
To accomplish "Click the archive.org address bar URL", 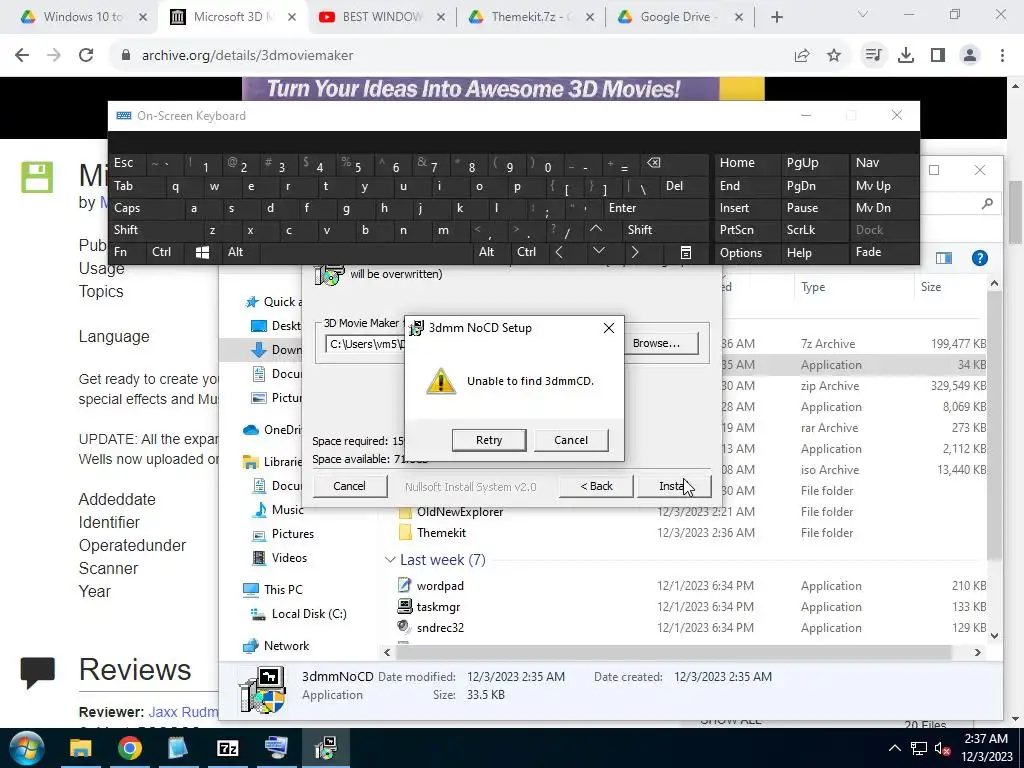I will (248, 56).
